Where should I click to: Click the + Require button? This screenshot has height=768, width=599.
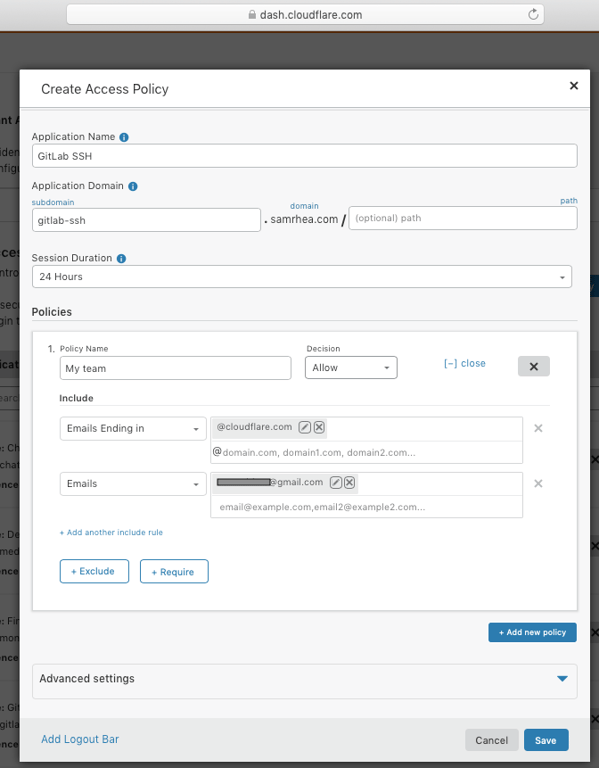coord(174,571)
